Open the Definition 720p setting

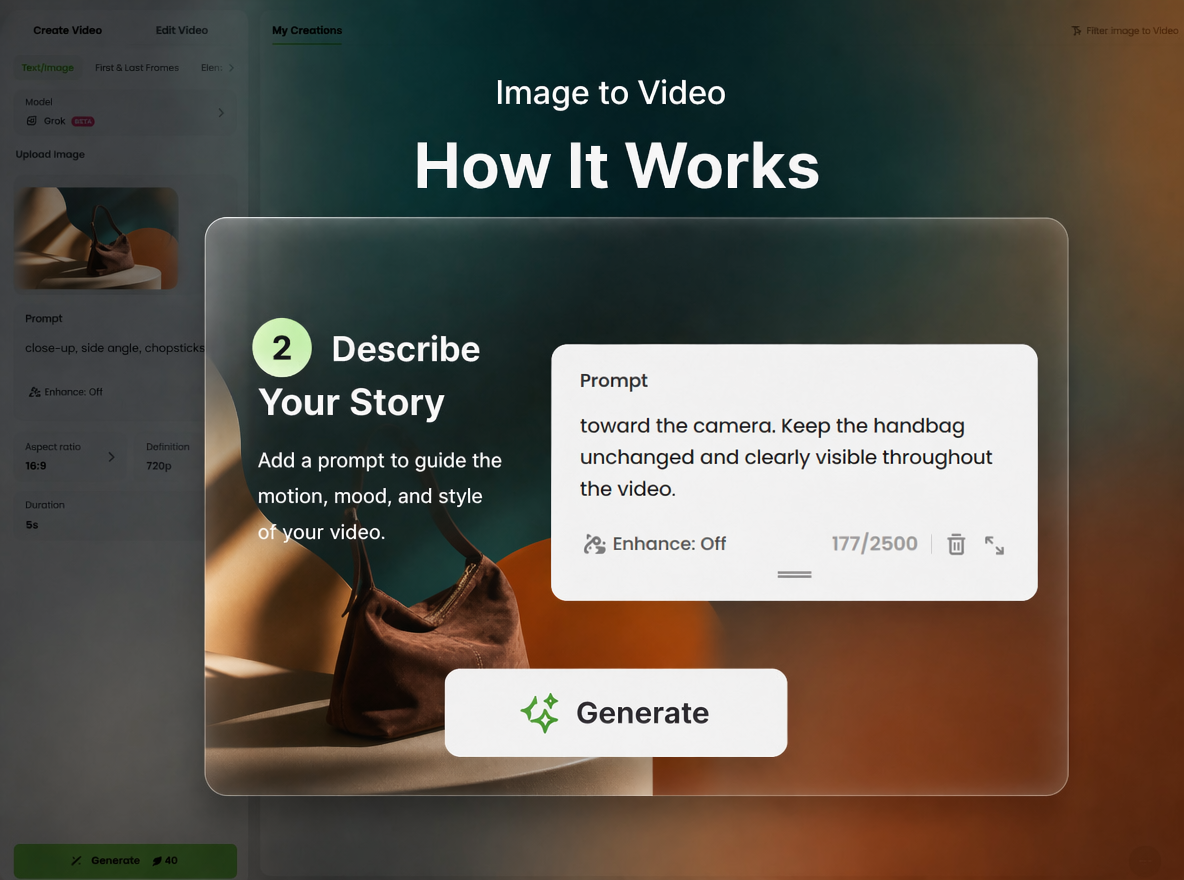click(x=168, y=456)
